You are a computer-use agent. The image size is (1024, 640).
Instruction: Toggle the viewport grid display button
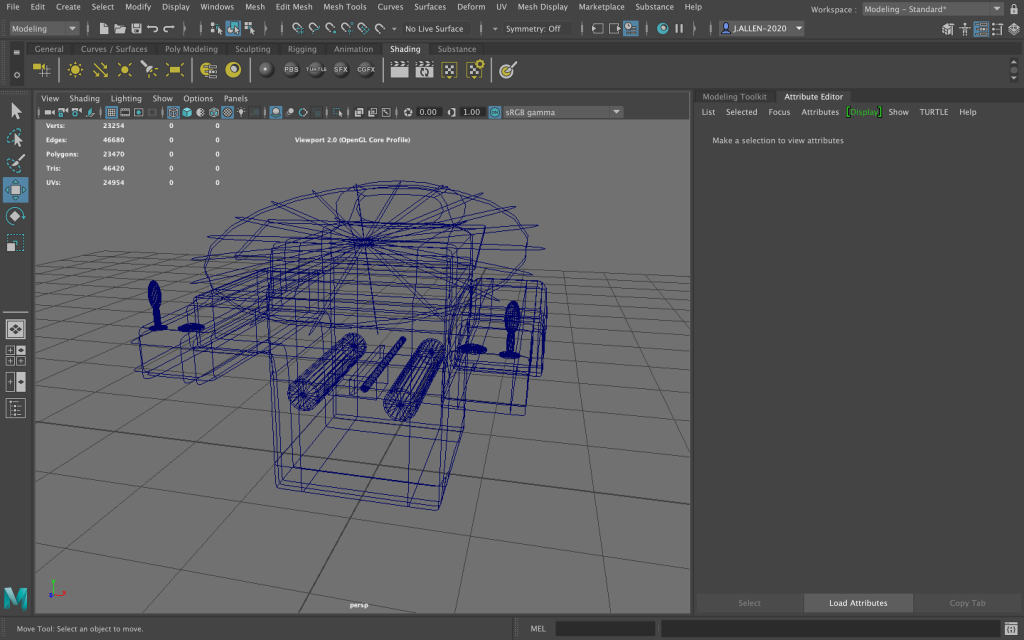point(112,112)
